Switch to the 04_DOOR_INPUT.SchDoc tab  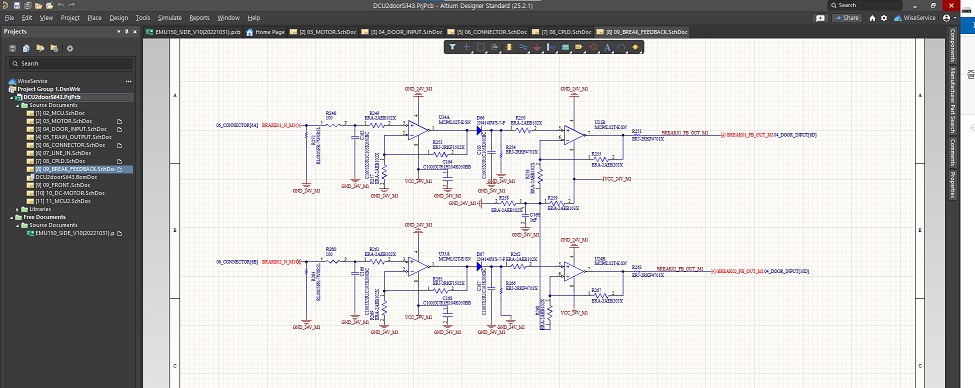[407, 31]
